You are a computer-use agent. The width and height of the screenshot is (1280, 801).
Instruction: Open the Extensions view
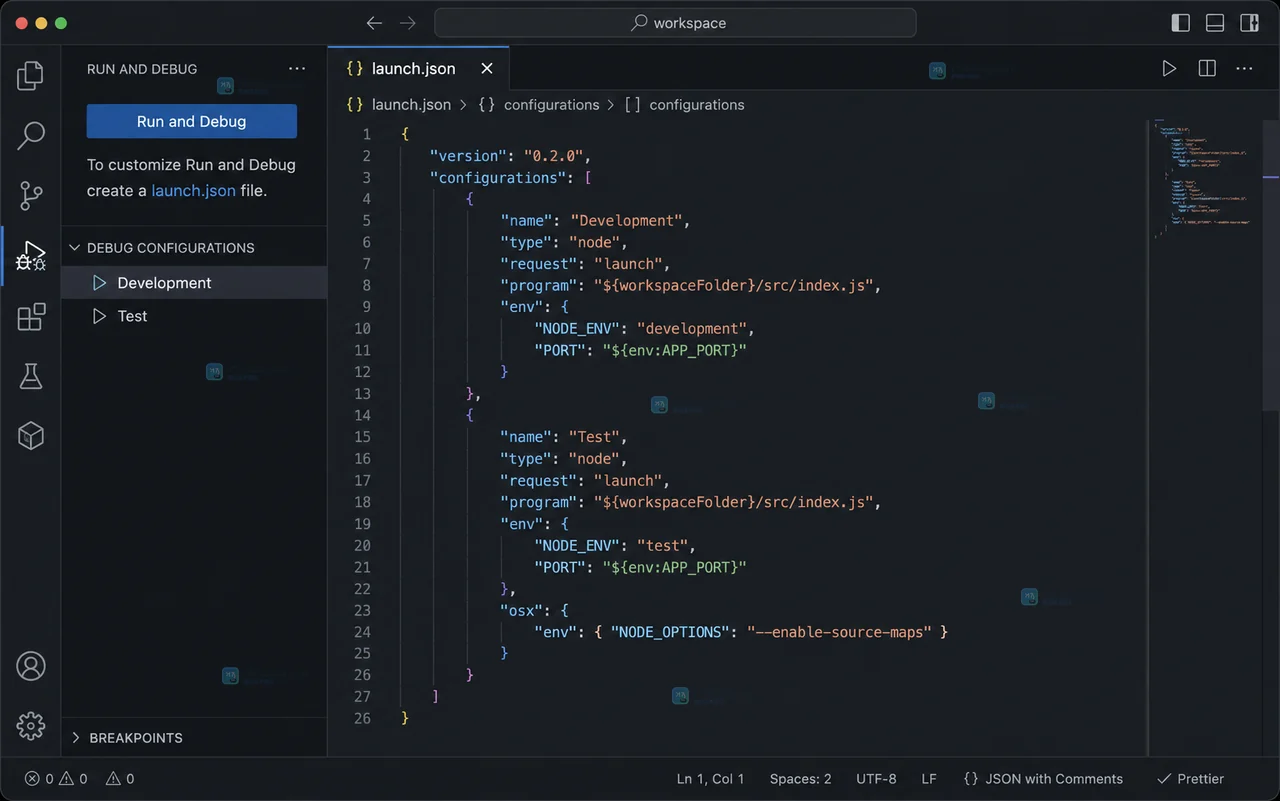31,316
